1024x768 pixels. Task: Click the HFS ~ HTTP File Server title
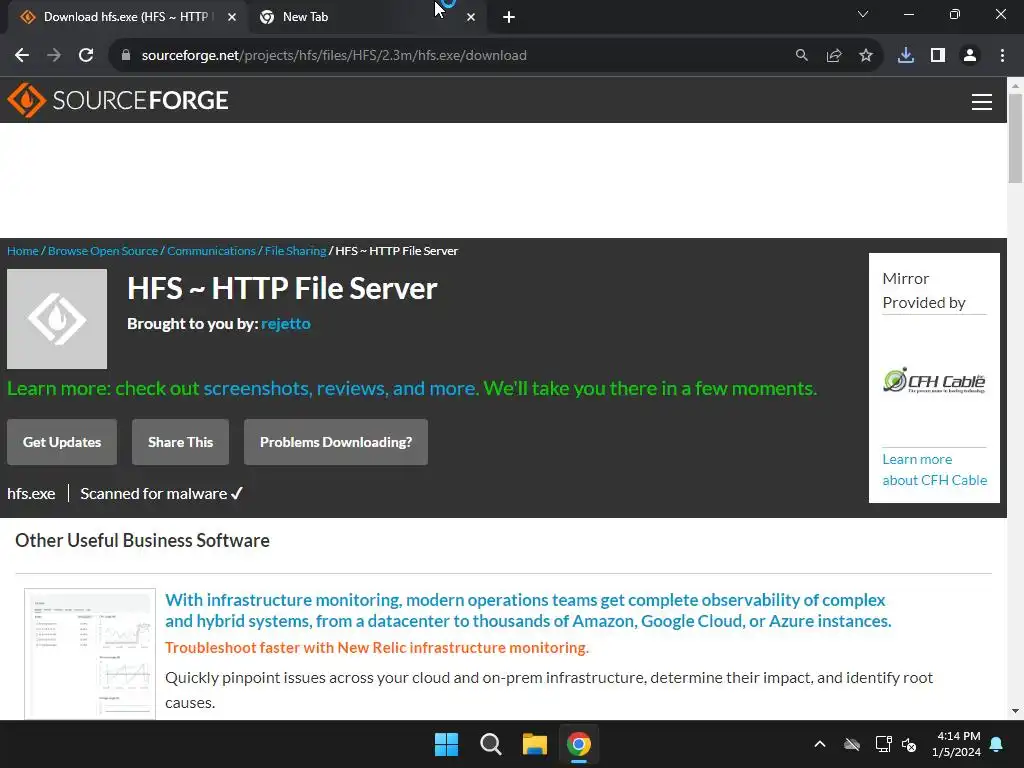click(x=282, y=289)
